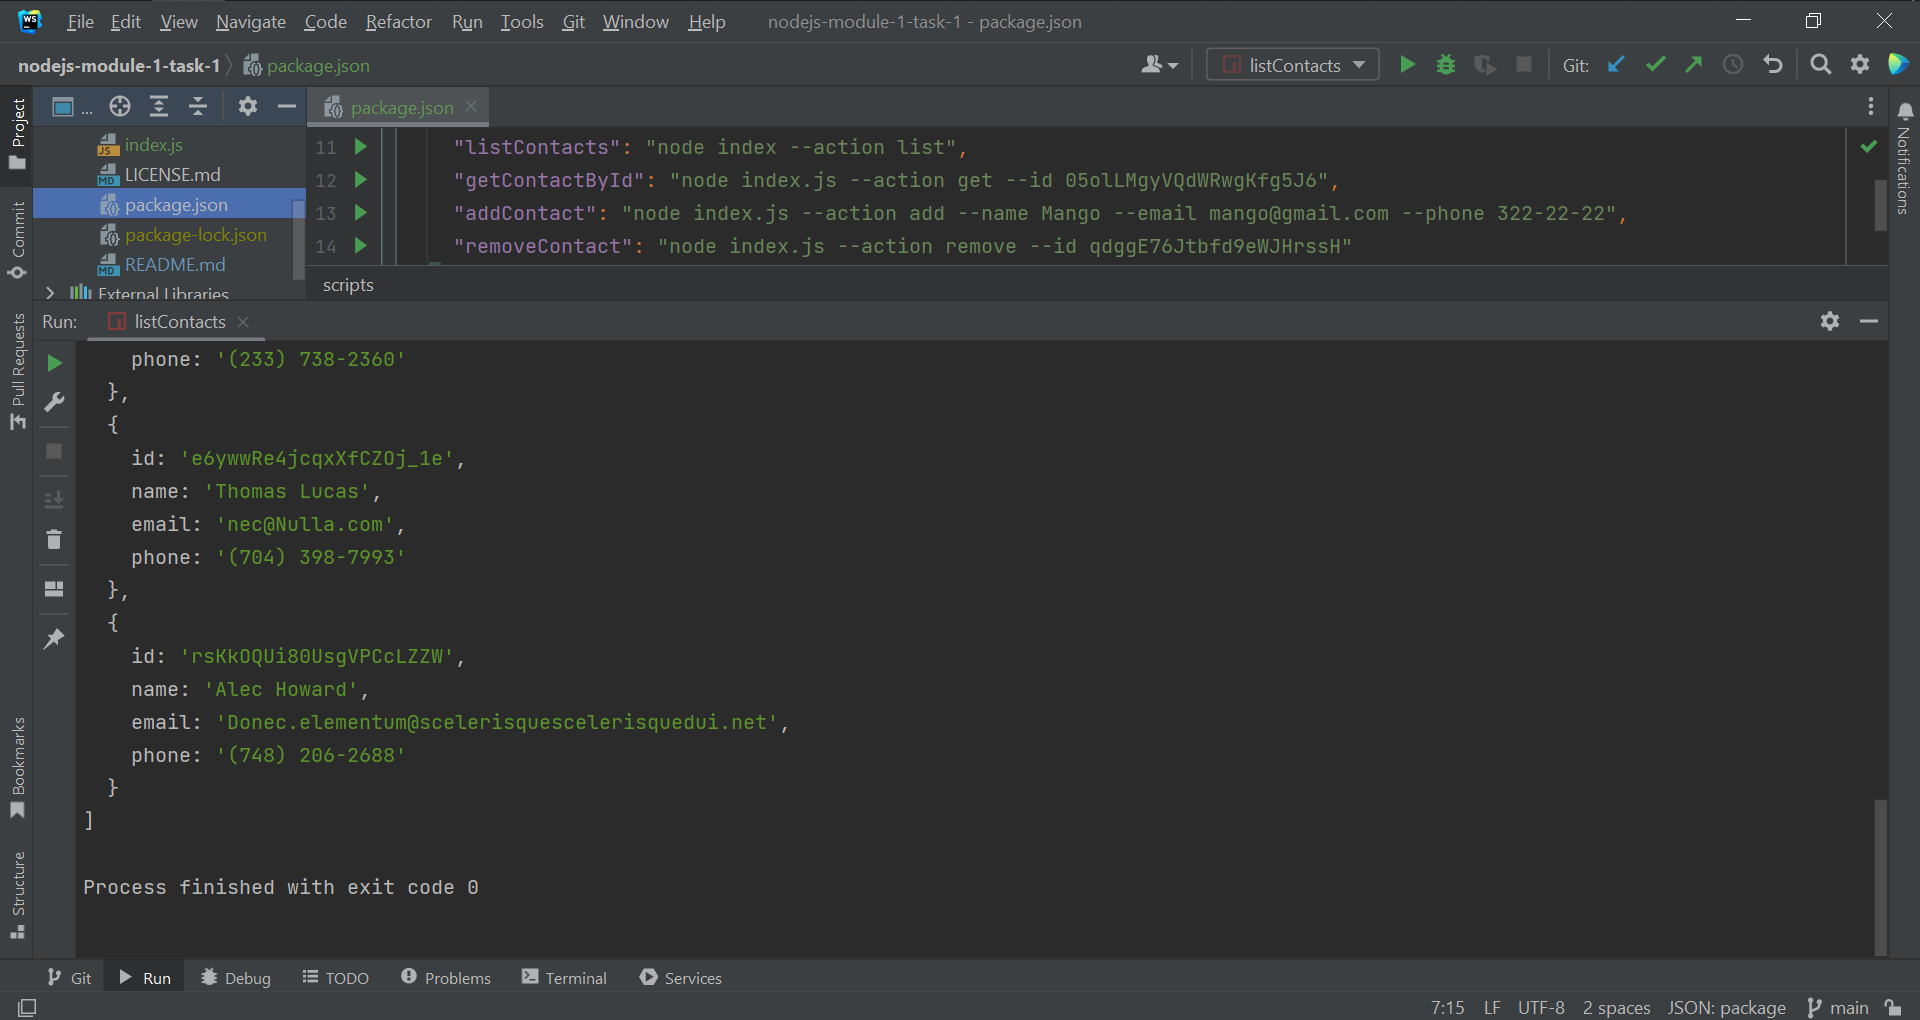Open Terminal tool window
The image size is (1920, 1020).
pyautogui.click(x=564, y=978)
